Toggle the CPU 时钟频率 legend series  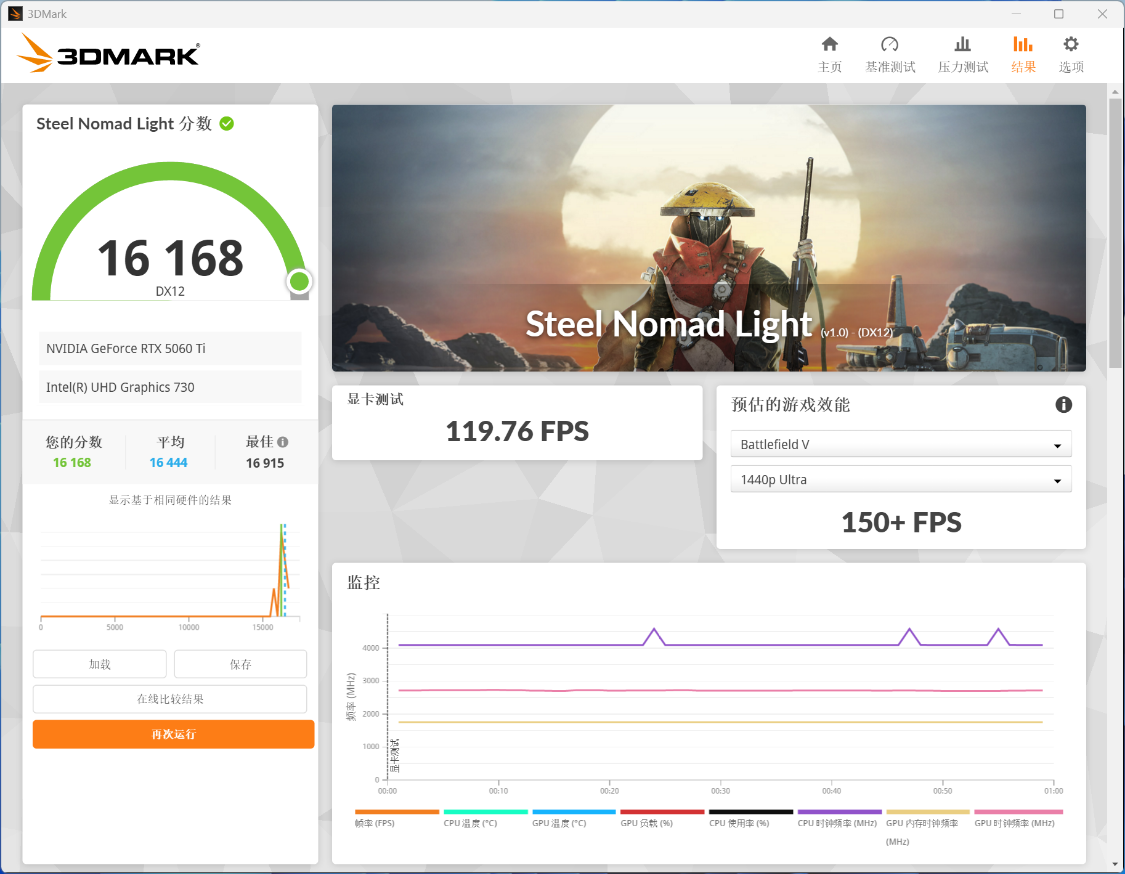tap(839, 818)
